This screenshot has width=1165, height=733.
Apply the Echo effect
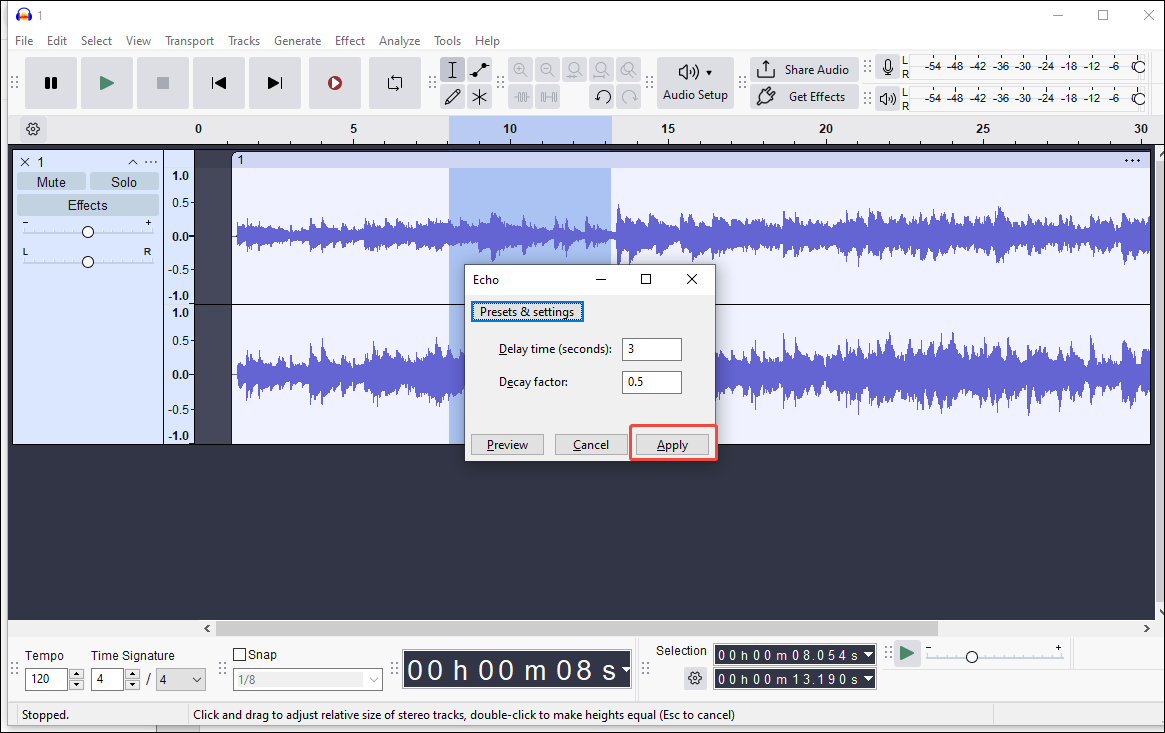672,444
